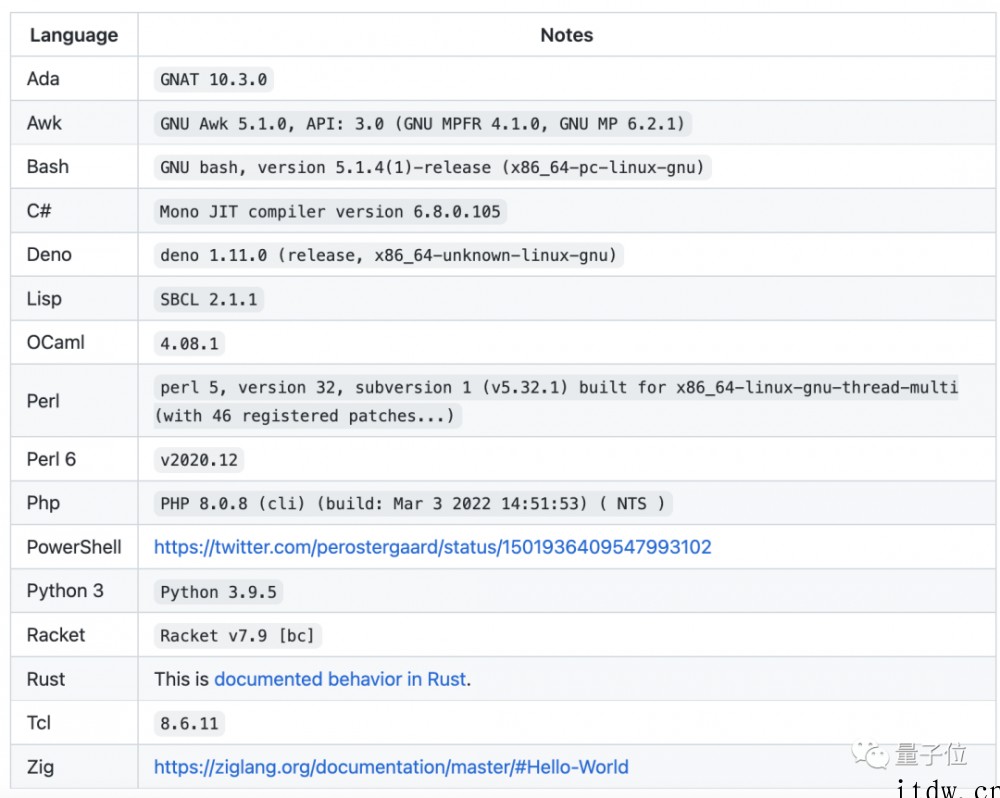Click the 'SBCL 2.1.1' note
1000x798 pixels.
coord(209,299)
